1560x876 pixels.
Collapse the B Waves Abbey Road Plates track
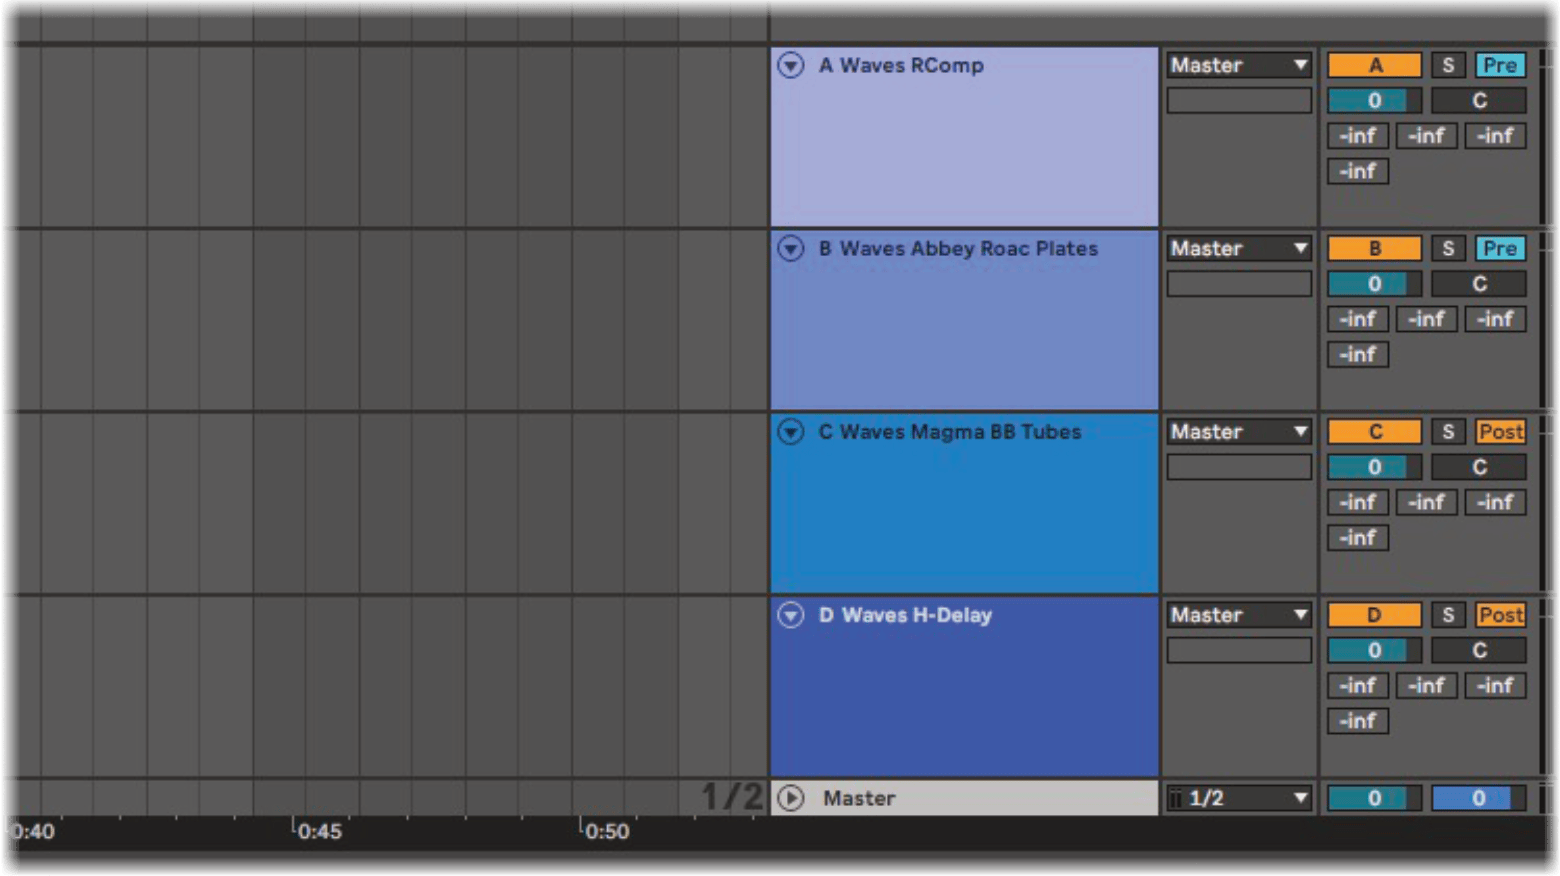coord(791,248)
